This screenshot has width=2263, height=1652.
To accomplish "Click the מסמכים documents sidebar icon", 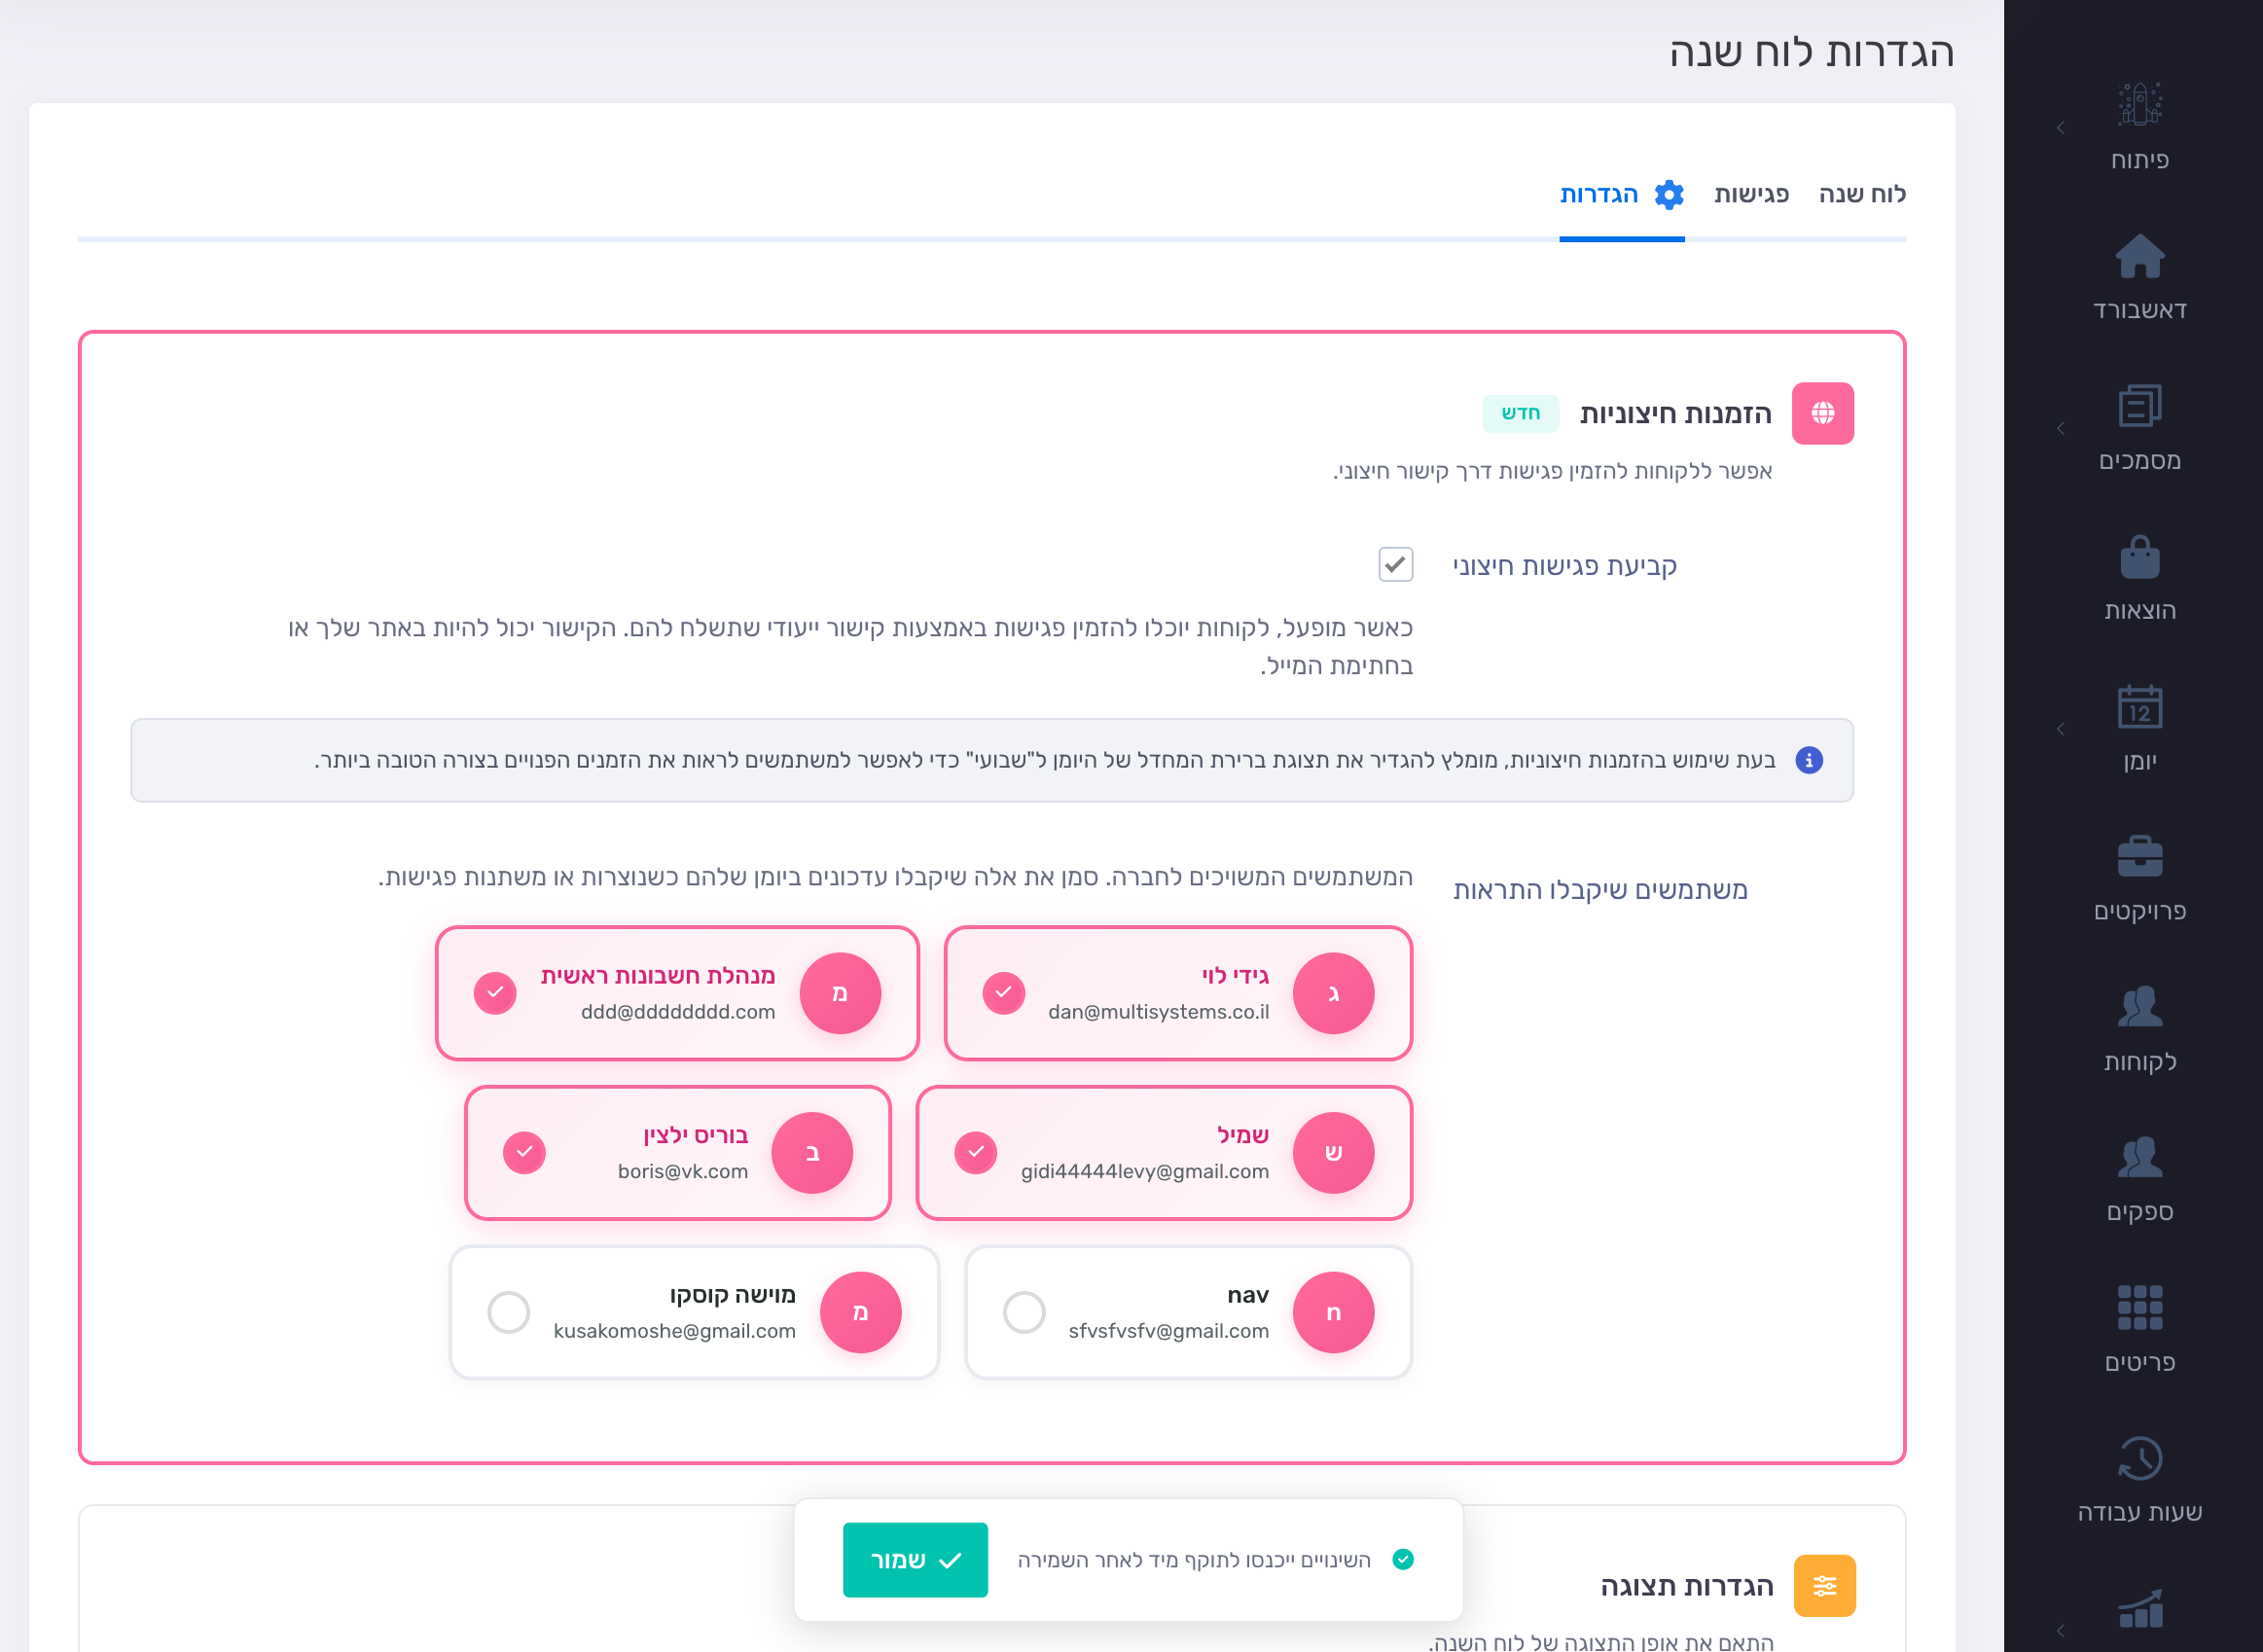I will point(2139,406).
